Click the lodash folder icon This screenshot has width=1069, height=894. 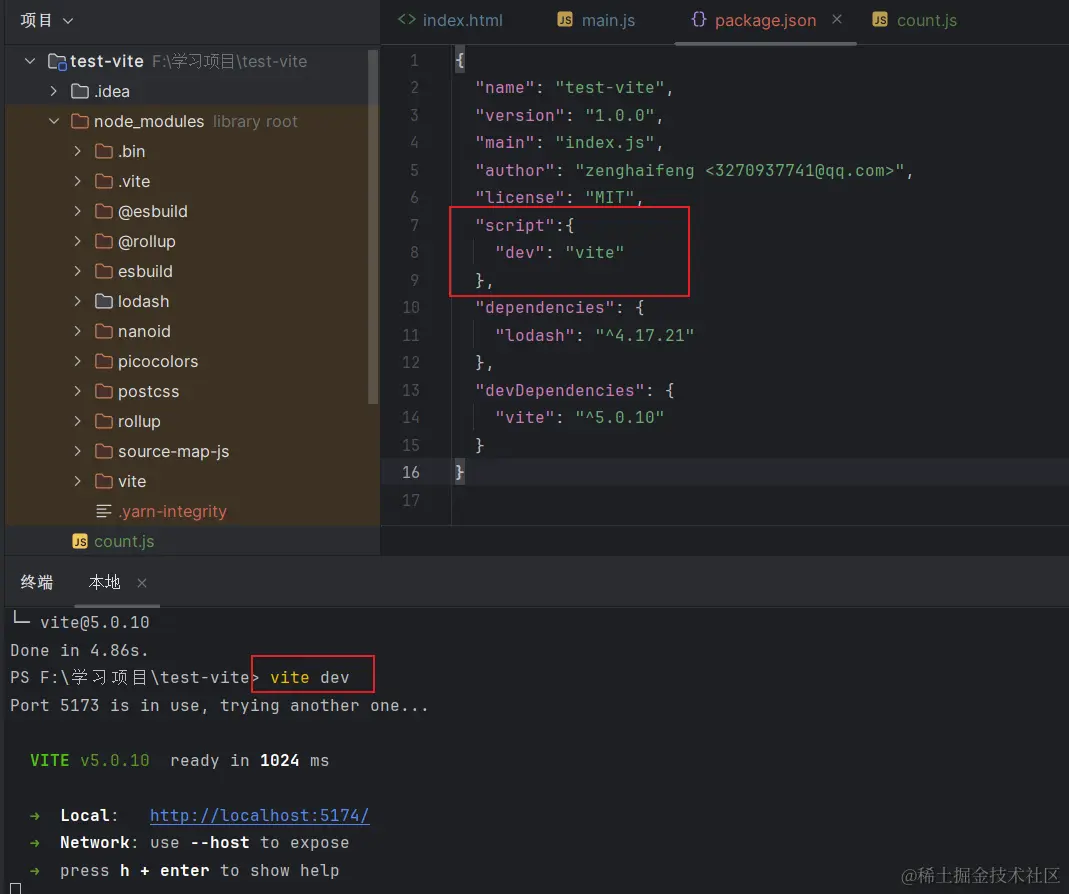coord(104,301)
